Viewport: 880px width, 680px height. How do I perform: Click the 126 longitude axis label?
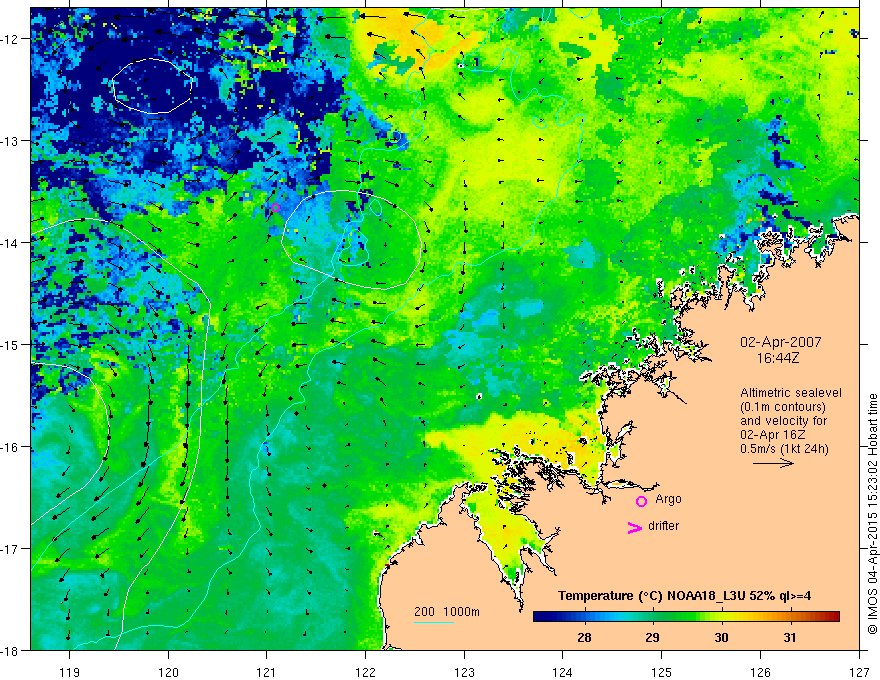(x=760, y=672)
